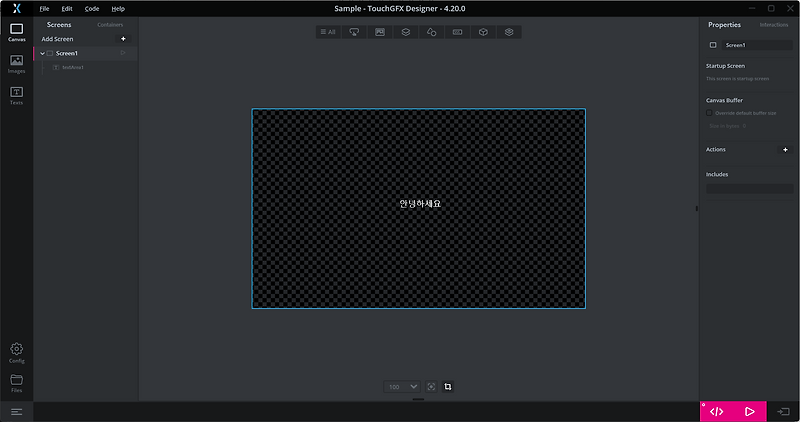Click the plus next to Add Screen
Screen dimensions: 800x422
123,39
